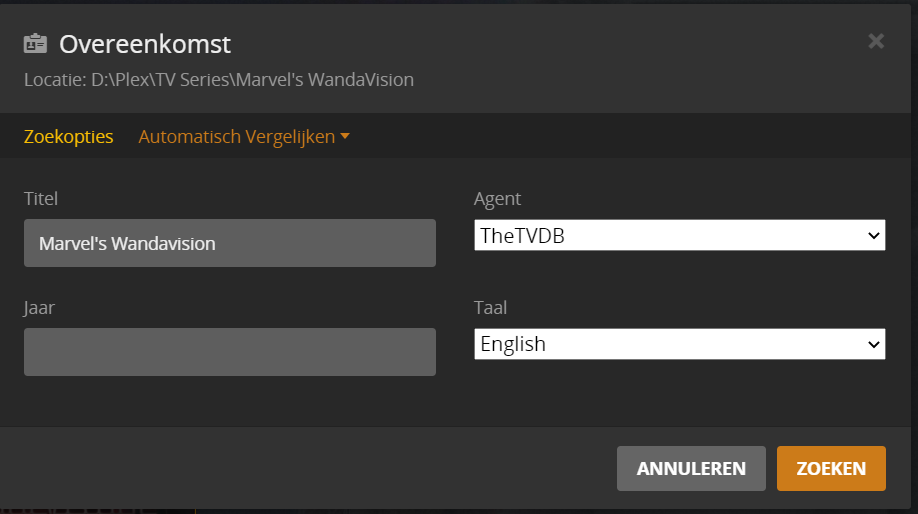Click the Agent label
Image resolution: width=918 pixels, height=514 pixels.
[497, 199]
